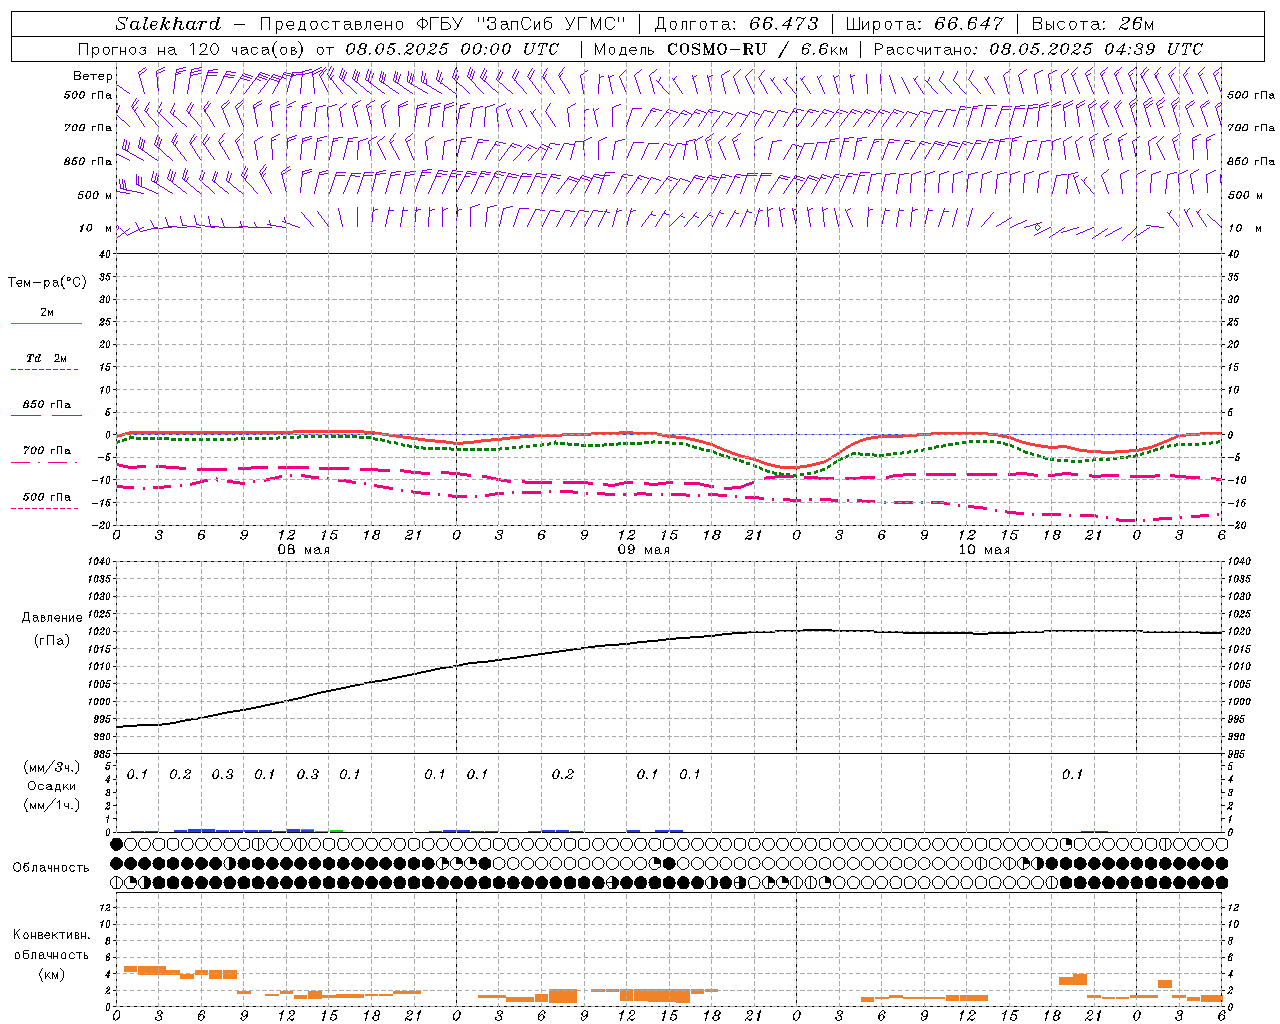
Task: Click the green dashed line sample under Td 2м
Action: (x=44, y=369)
